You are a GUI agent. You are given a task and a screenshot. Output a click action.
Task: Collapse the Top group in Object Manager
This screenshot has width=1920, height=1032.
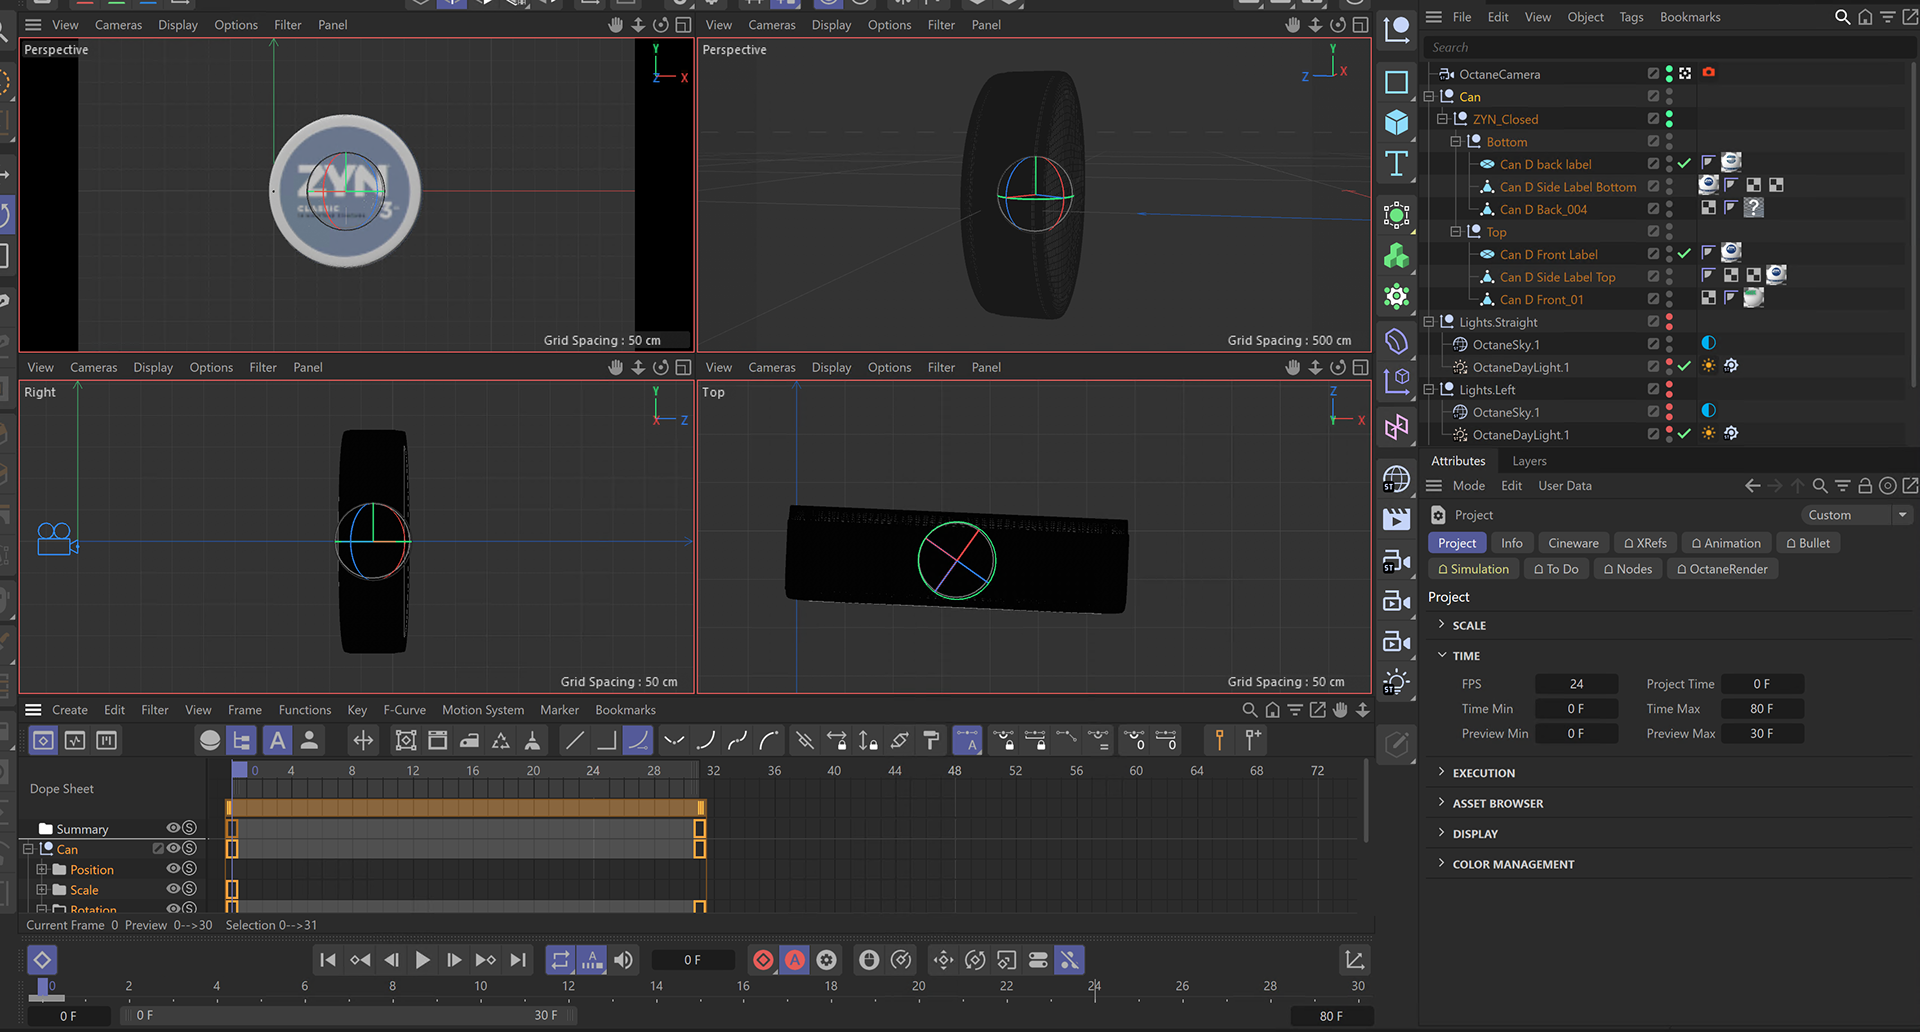(1456, 232)
